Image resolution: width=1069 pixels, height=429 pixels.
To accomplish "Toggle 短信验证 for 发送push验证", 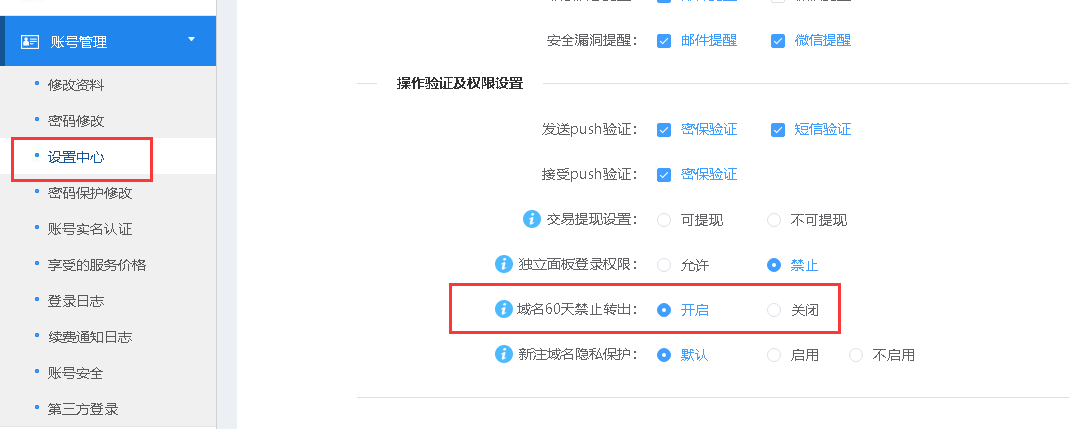I will tap(778, 129).
